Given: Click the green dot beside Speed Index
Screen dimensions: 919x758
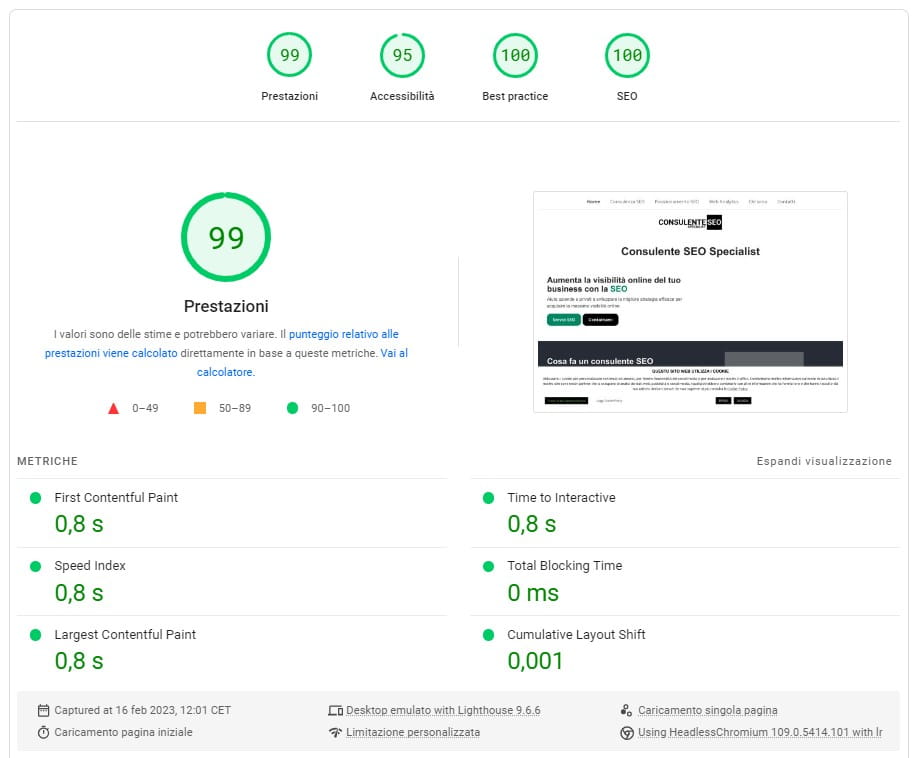Looking at the screenshot, I should tap(35, 566).
